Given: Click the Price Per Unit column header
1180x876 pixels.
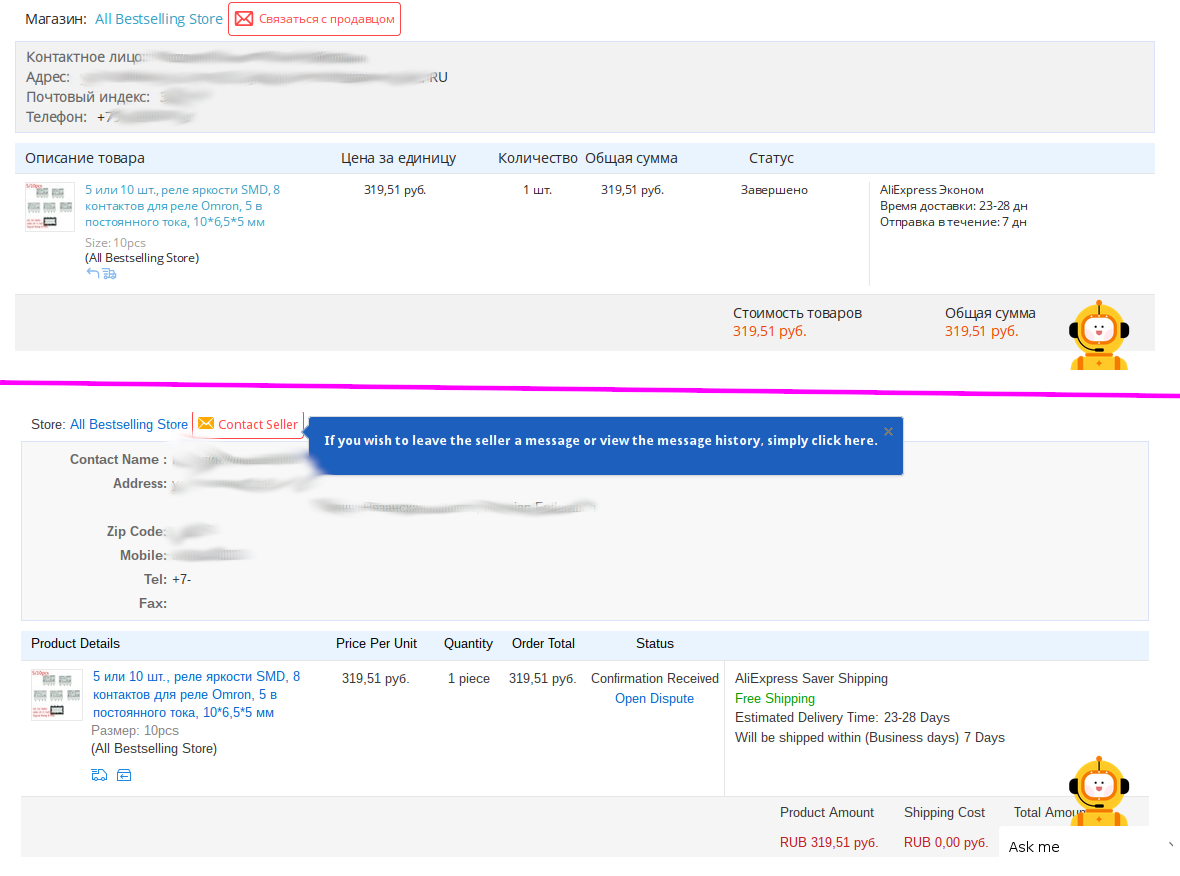Looking at the screenshot, I should pyautogui.click(x=376, y=643).
